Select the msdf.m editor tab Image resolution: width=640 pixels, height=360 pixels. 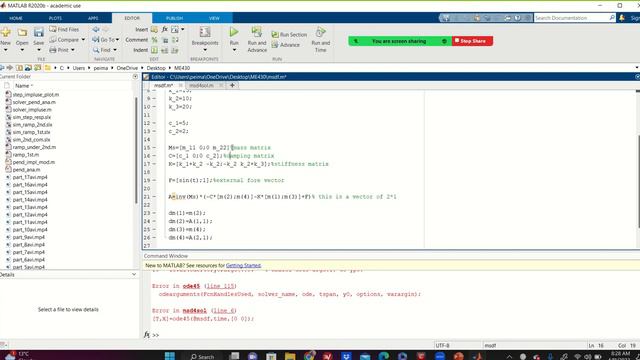coord(163,85)
